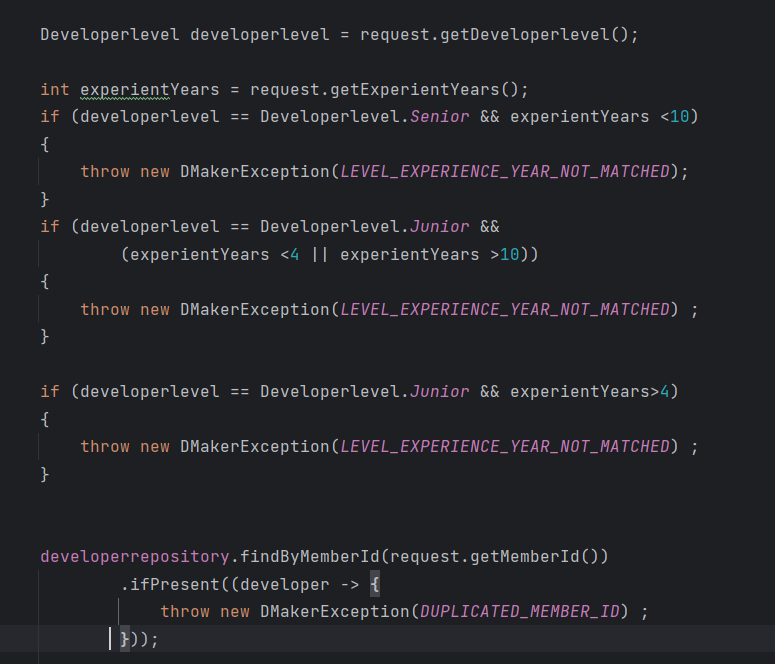Click the developer lambda parameter
This screenshot has height=664, width=775.
(x=285, y=584)
